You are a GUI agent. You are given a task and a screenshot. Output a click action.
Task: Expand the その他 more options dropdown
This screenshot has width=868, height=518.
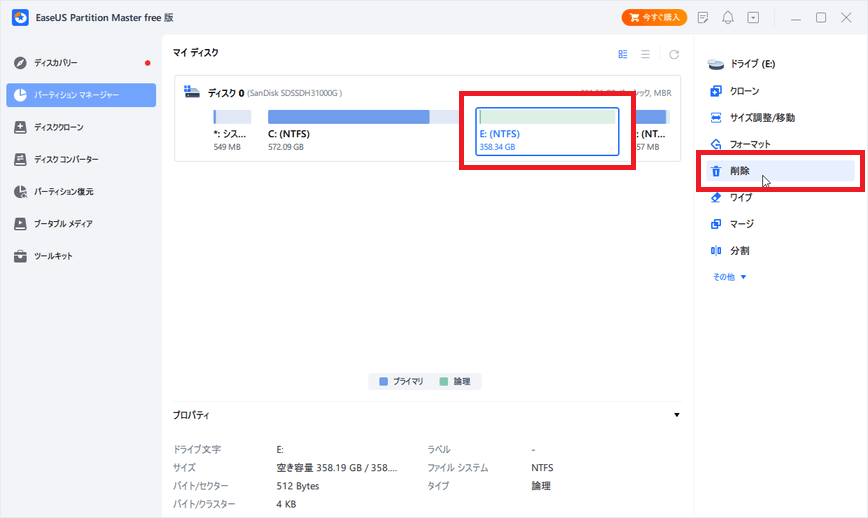tap(729, 277)
